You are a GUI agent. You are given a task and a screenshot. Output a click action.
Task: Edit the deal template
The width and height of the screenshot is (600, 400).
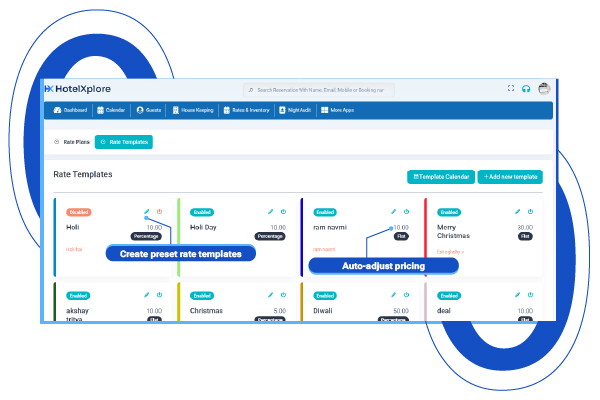click(x=517, y=295)
